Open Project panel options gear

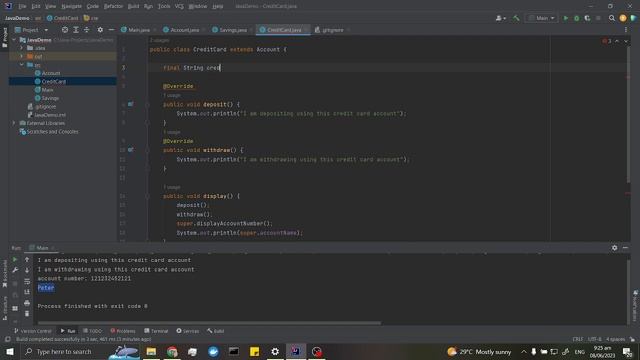[x=100, y=30]
